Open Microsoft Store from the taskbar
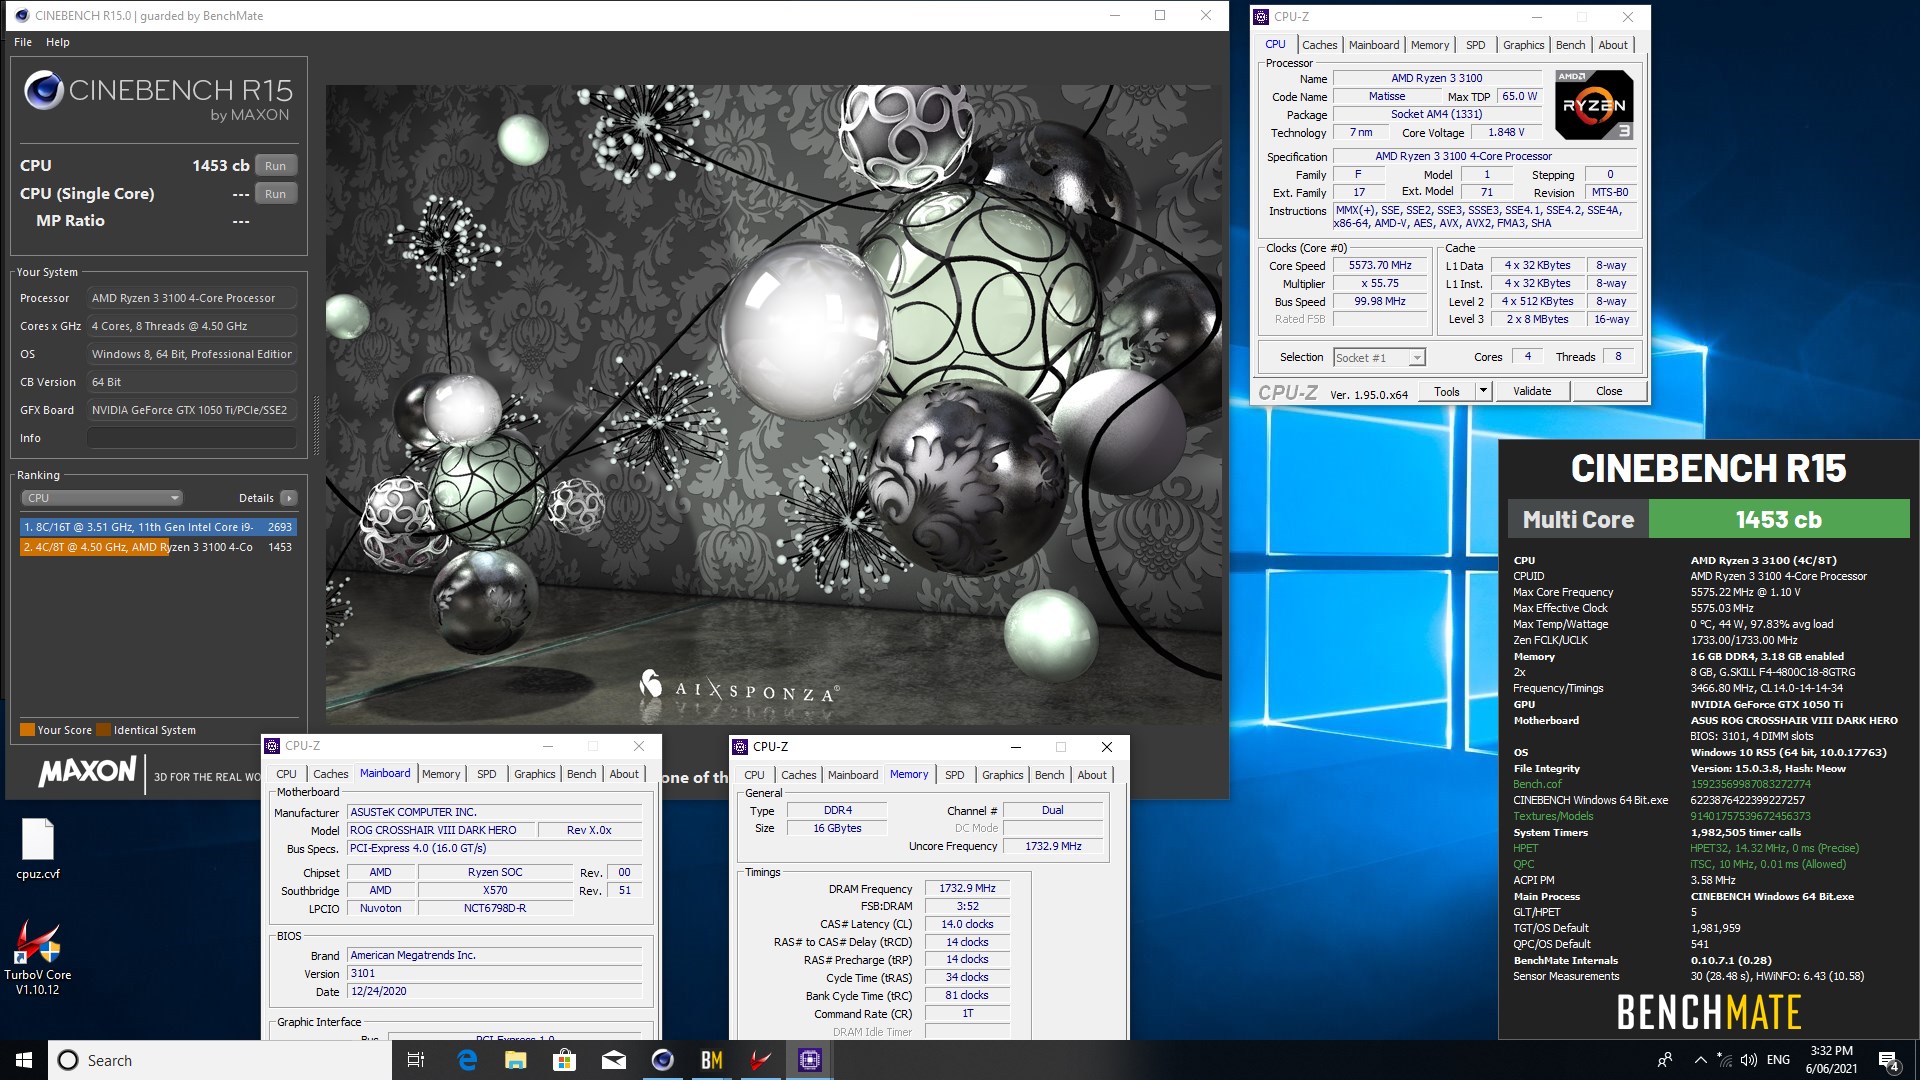This screenshot has height=1080, width=1920. pyautogui.click(x=564, y=1060)
